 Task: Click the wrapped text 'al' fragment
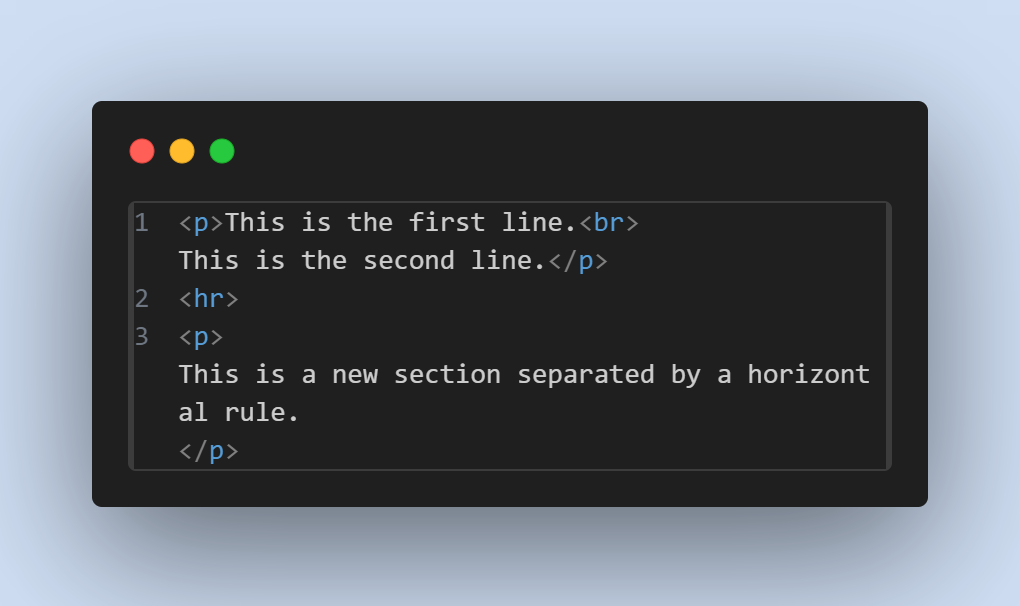[x=193, y=413]
